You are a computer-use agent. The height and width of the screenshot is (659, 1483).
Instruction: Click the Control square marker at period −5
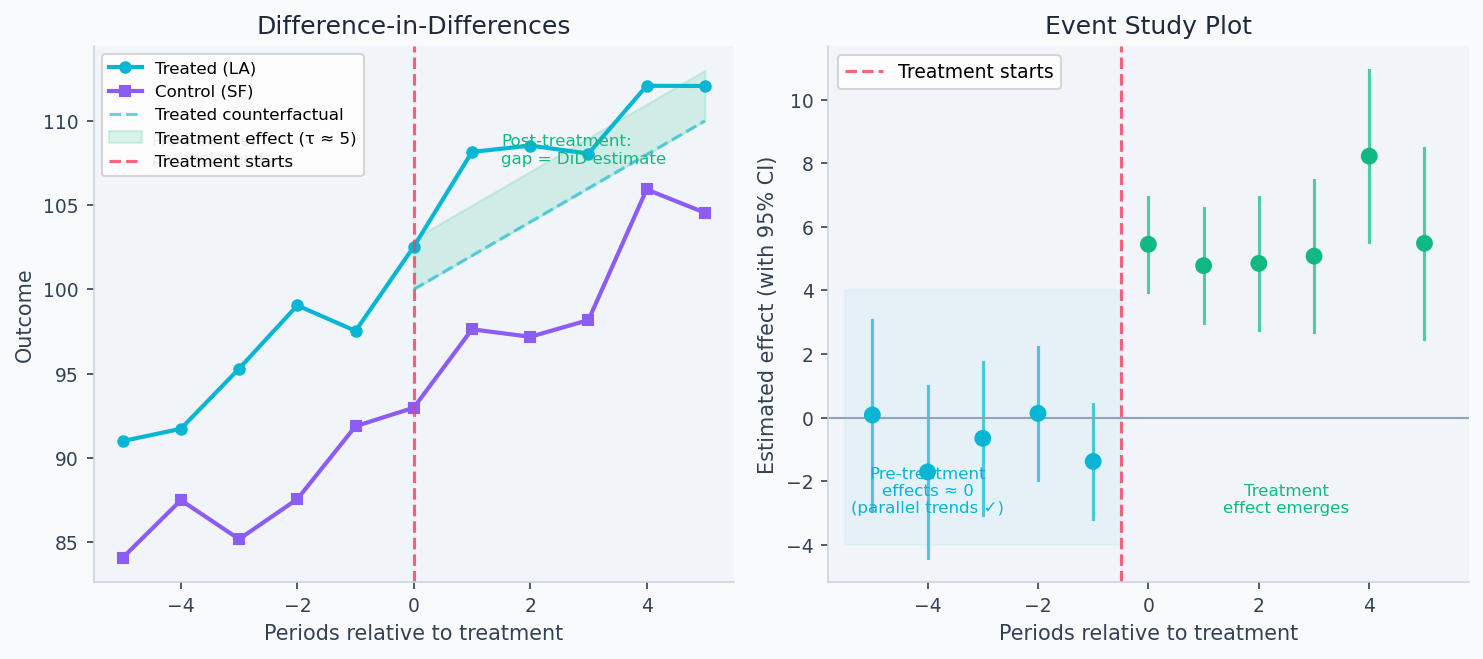coord(123,558)
